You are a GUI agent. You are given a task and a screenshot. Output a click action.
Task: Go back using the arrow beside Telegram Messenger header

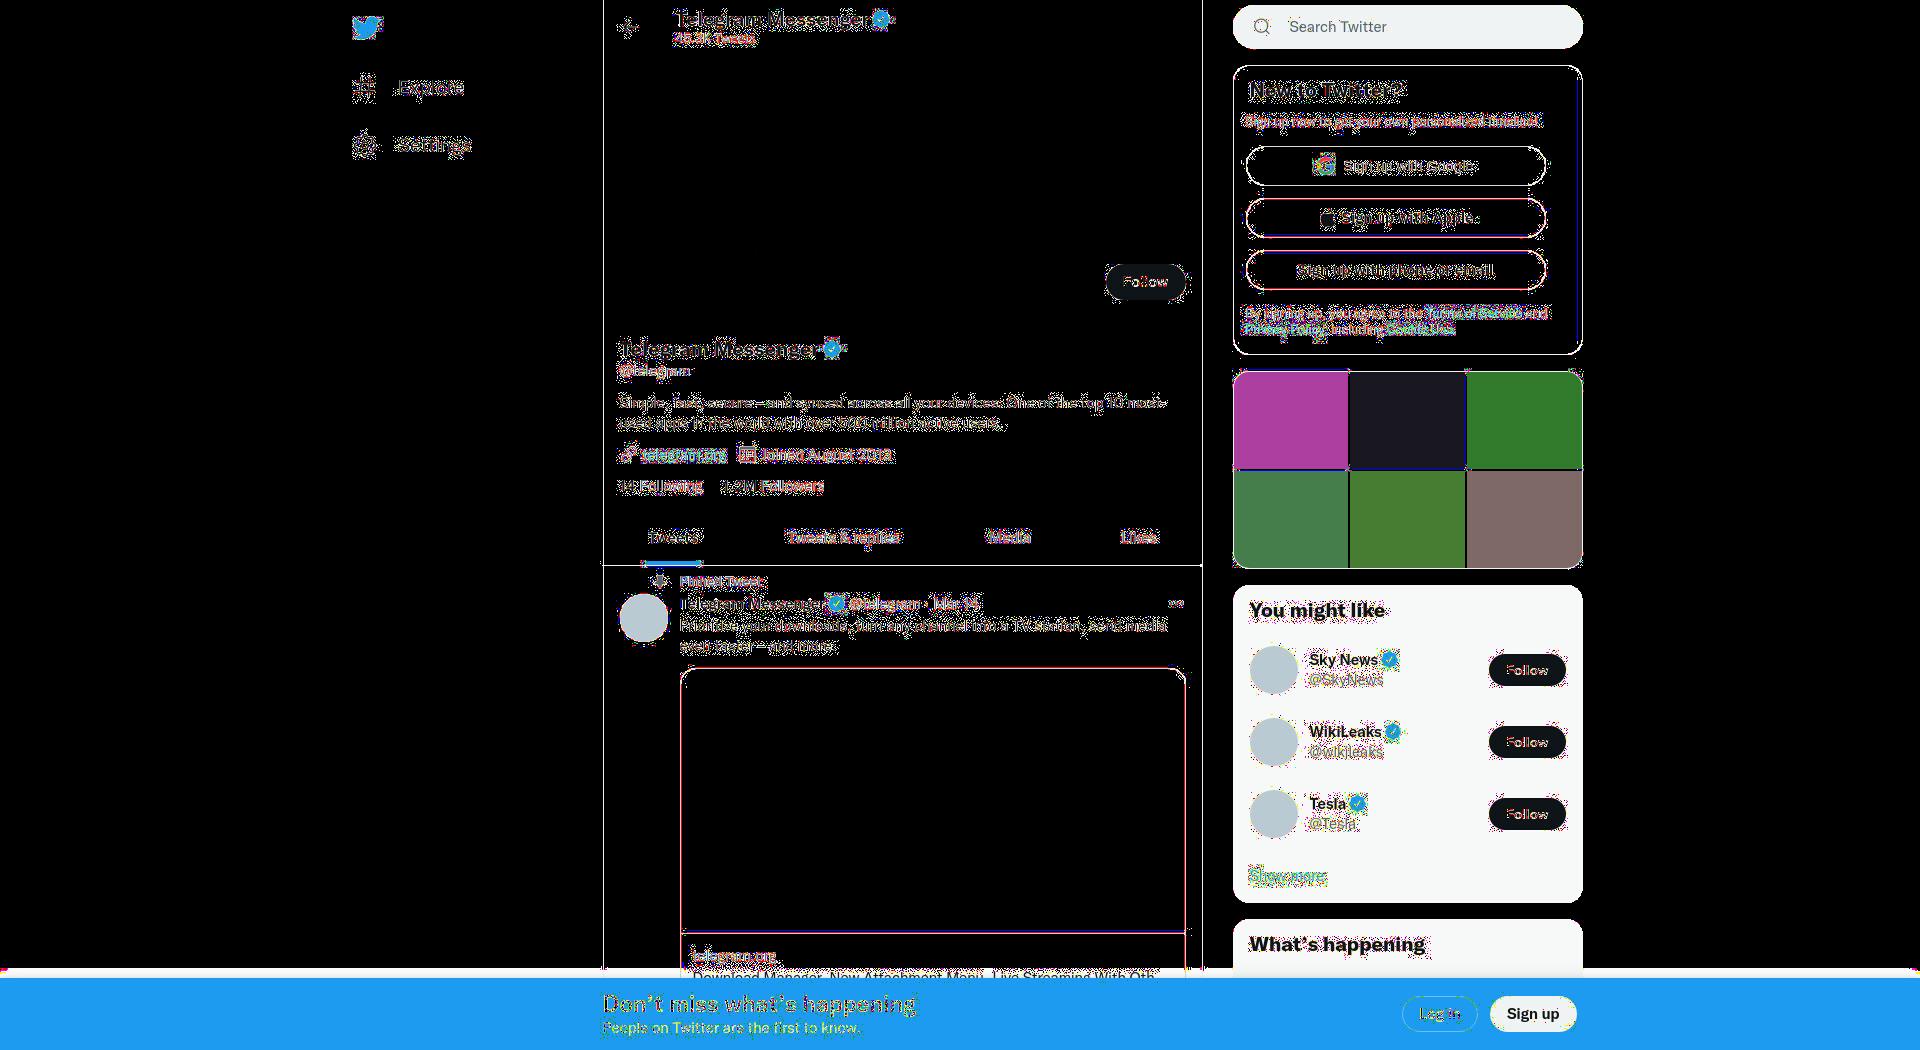tap(628, 28)
